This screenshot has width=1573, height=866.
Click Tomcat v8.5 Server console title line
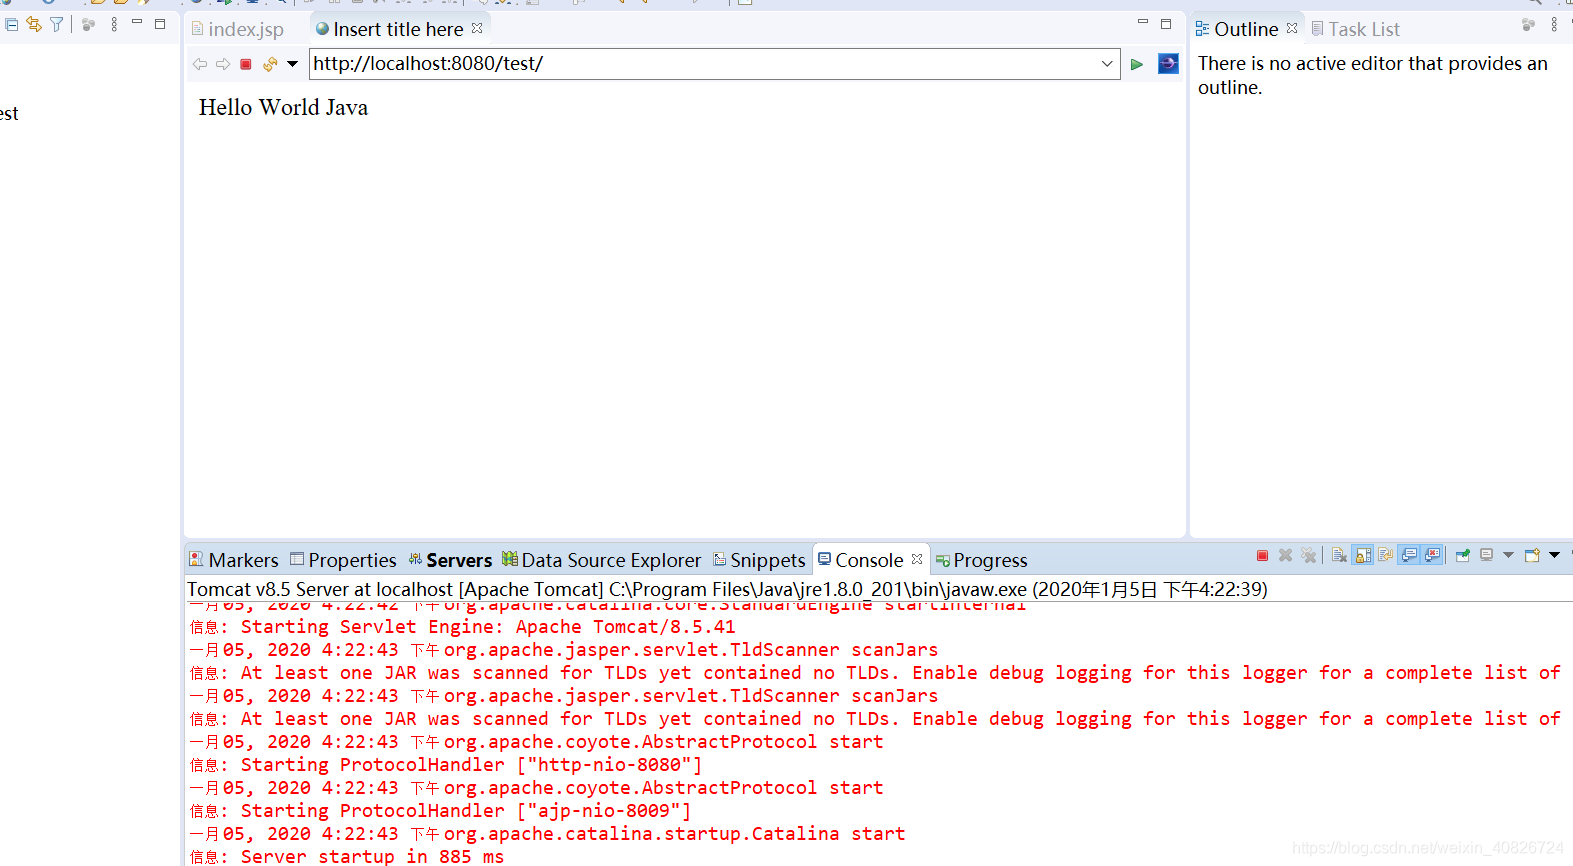[727, 589]
